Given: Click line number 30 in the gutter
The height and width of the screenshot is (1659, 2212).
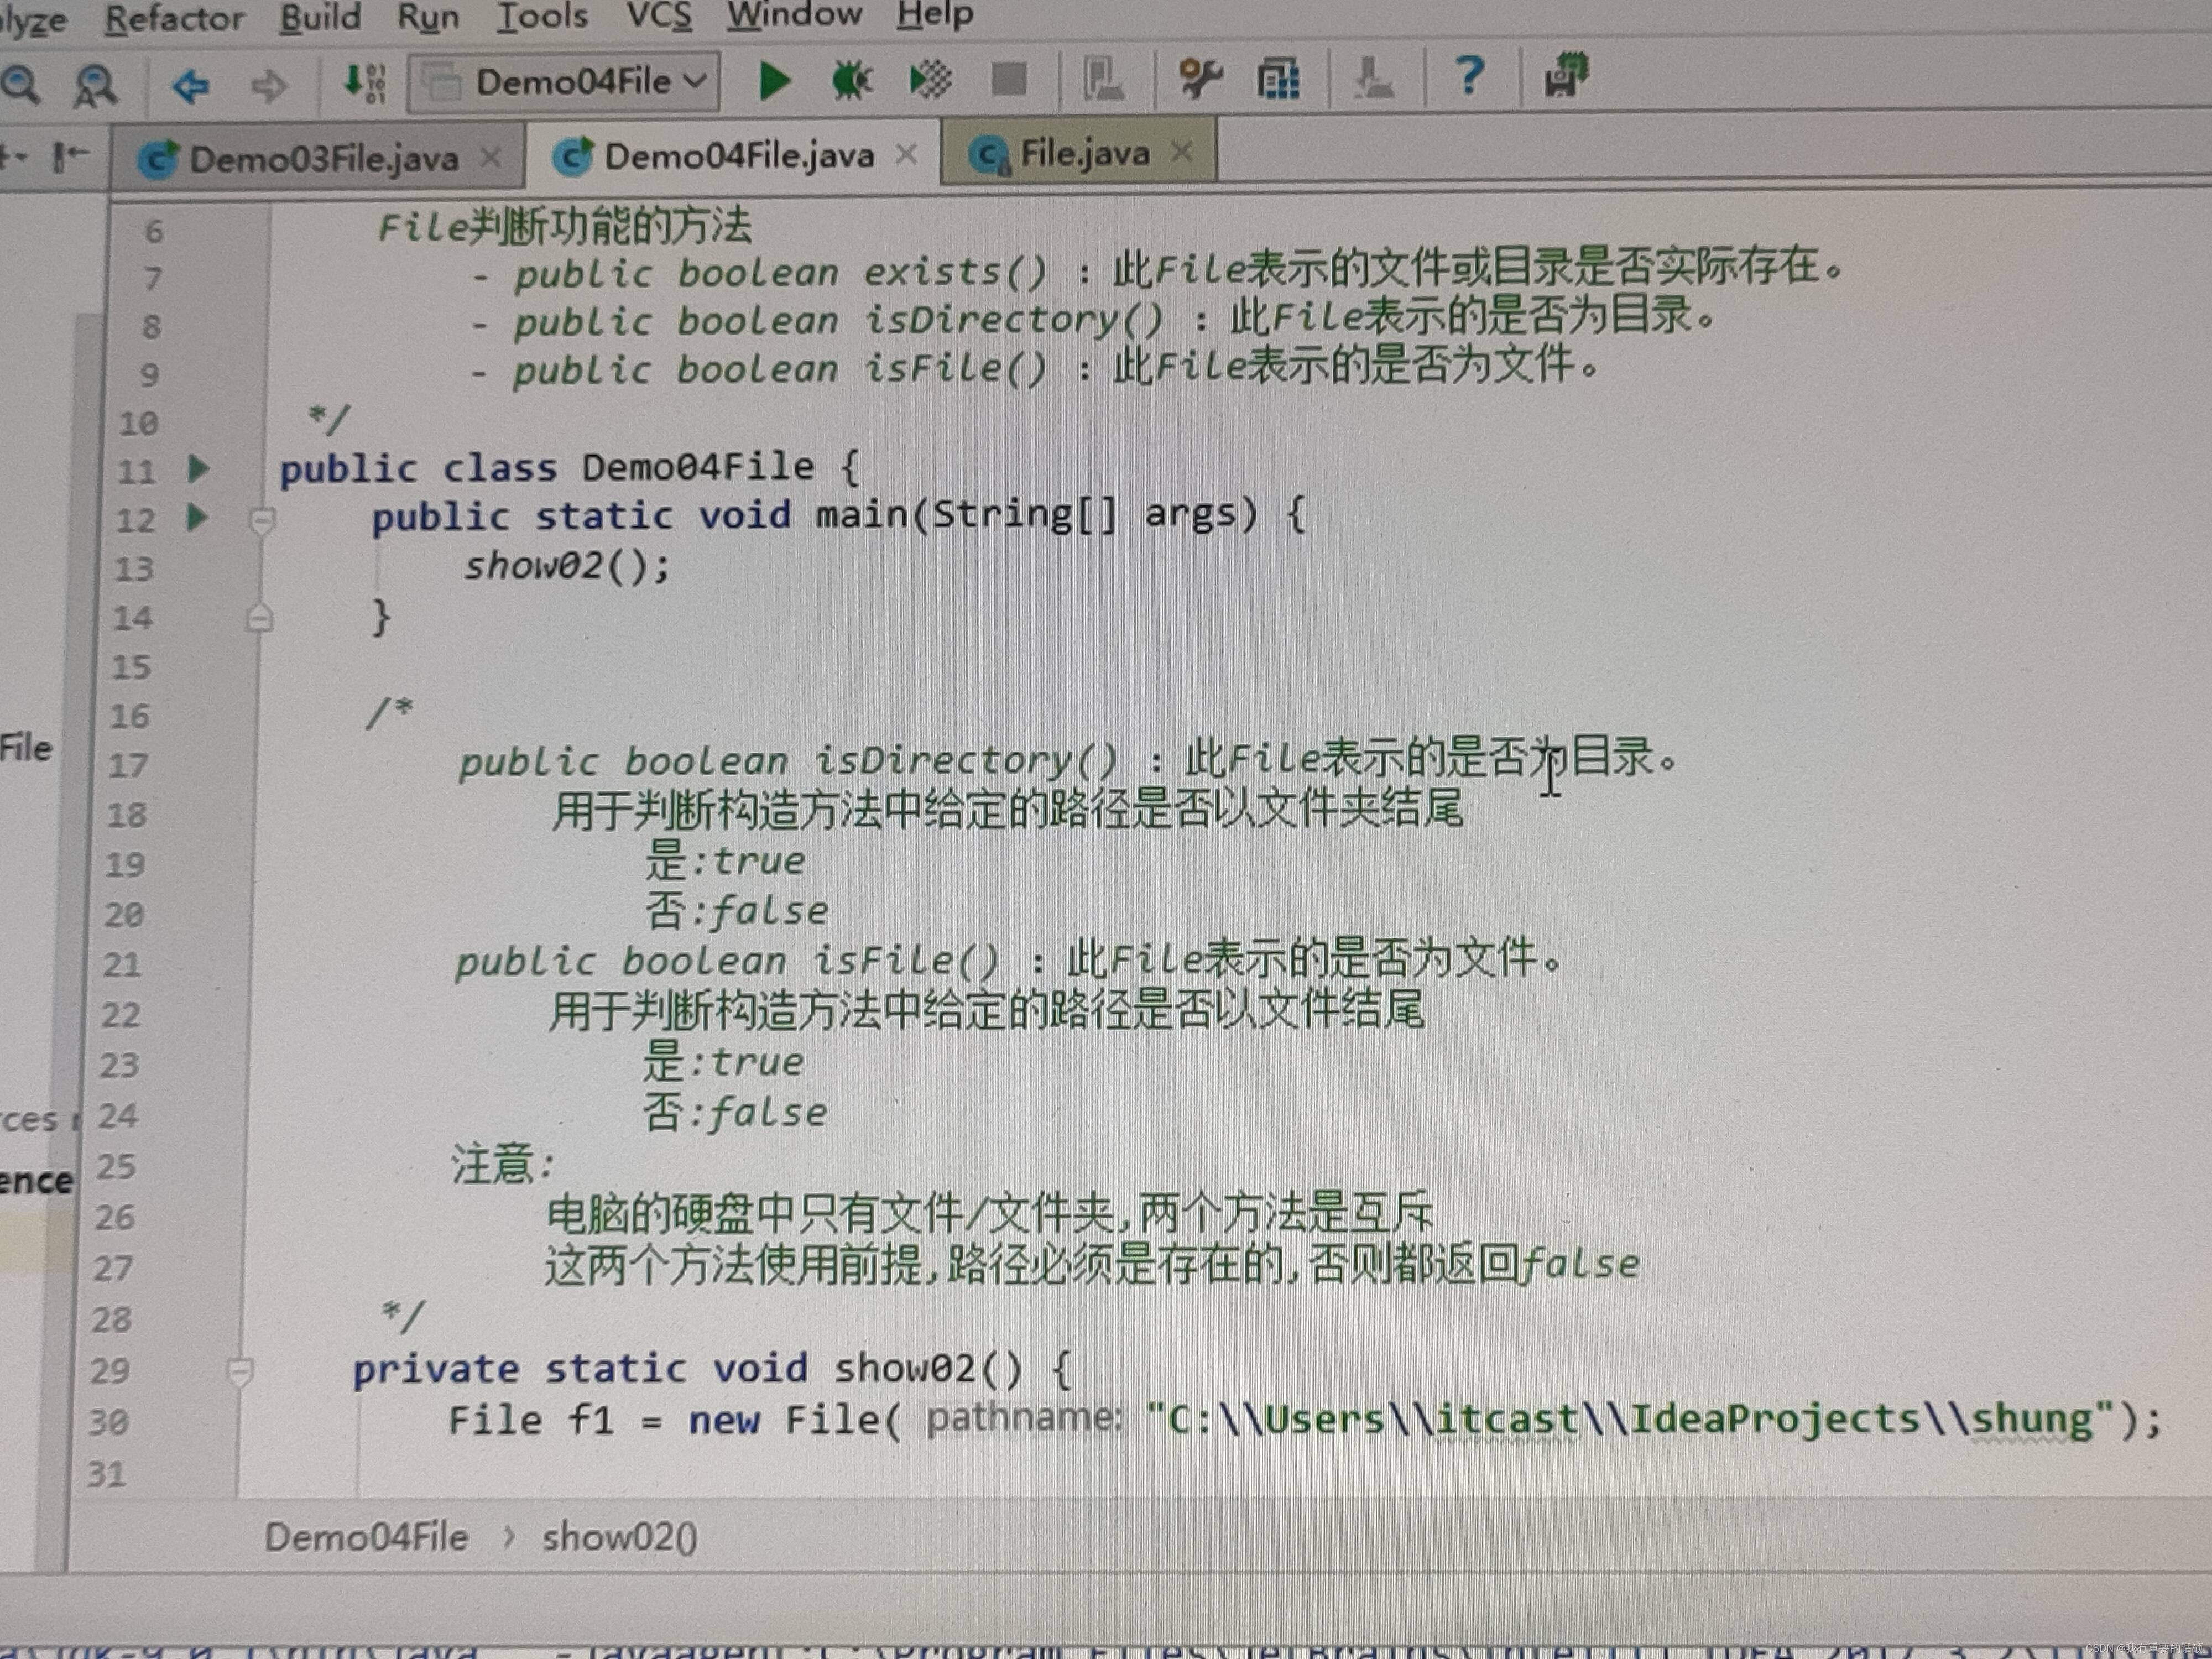Looking at the screenshot, I should [x=108, y=1421].
